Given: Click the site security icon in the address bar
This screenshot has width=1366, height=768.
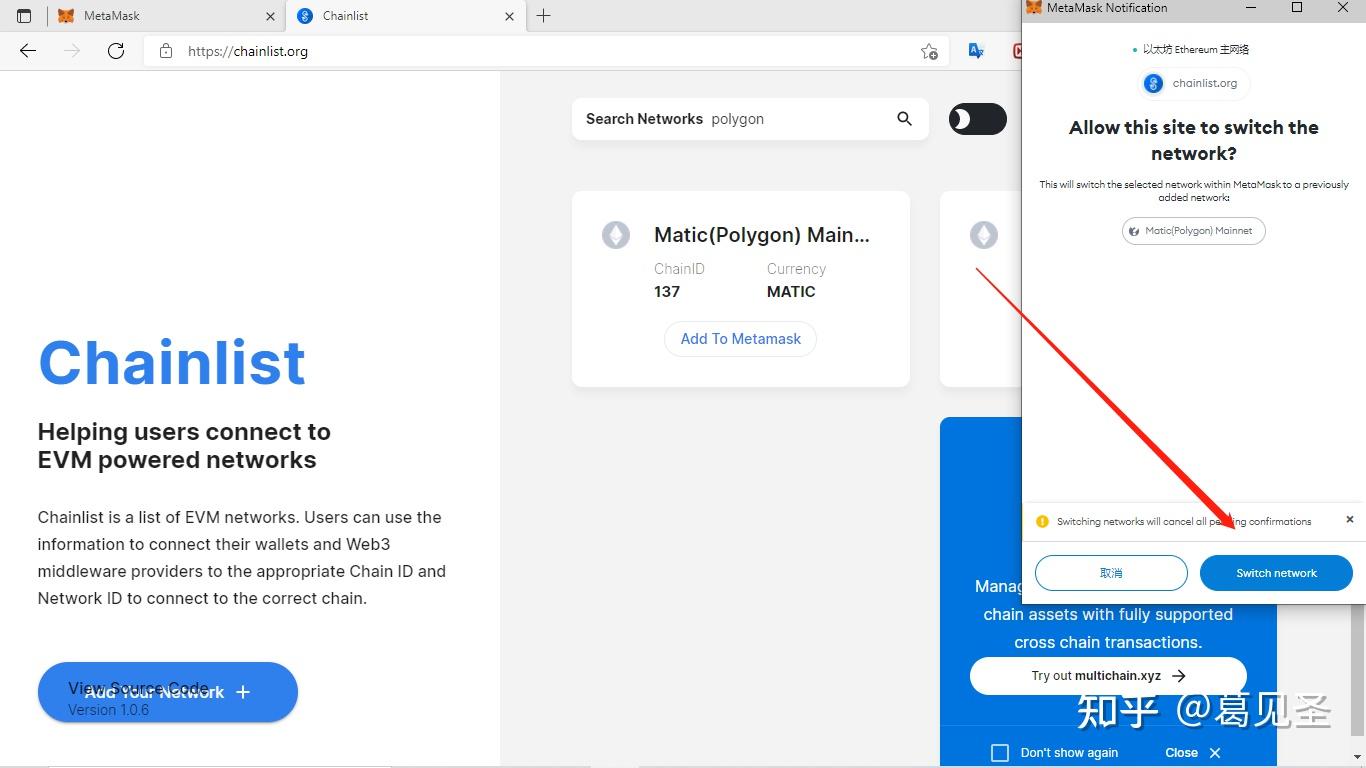Looking at the screenshot, I should point(165,51).
